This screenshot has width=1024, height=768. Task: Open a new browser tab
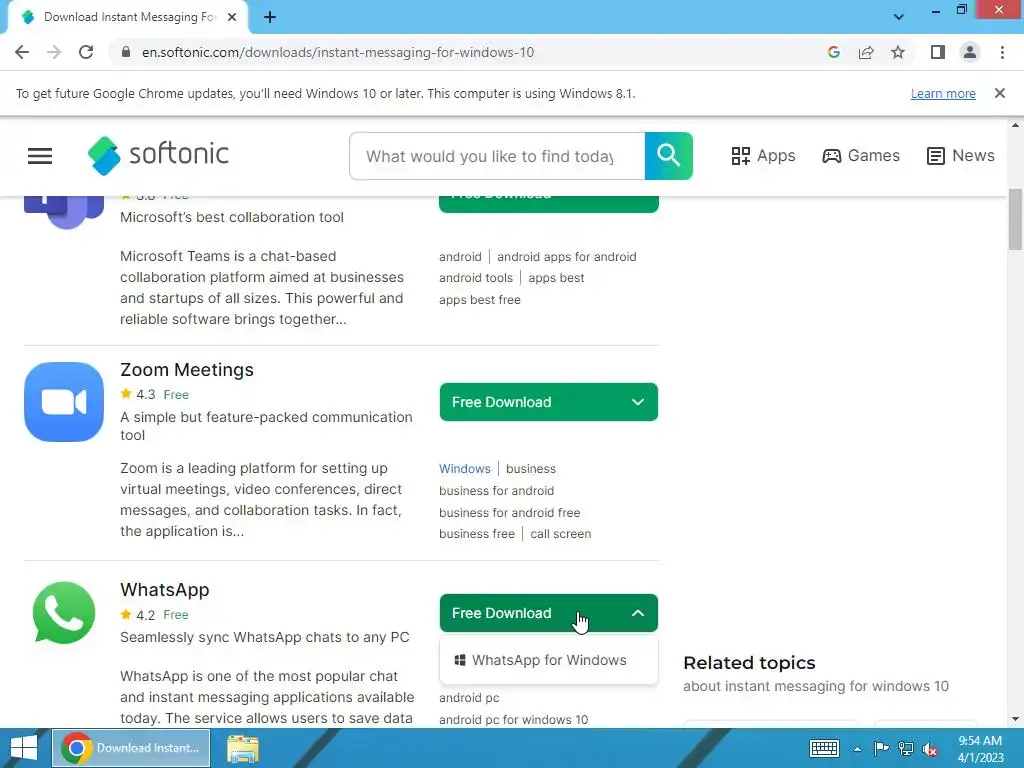pyautogui.click(x=270, y=17)
